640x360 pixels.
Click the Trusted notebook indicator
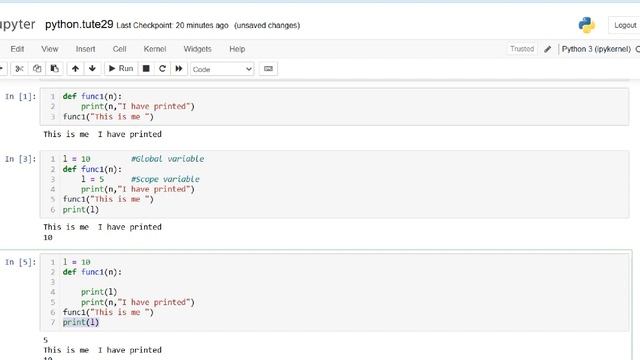pos(522,49)
